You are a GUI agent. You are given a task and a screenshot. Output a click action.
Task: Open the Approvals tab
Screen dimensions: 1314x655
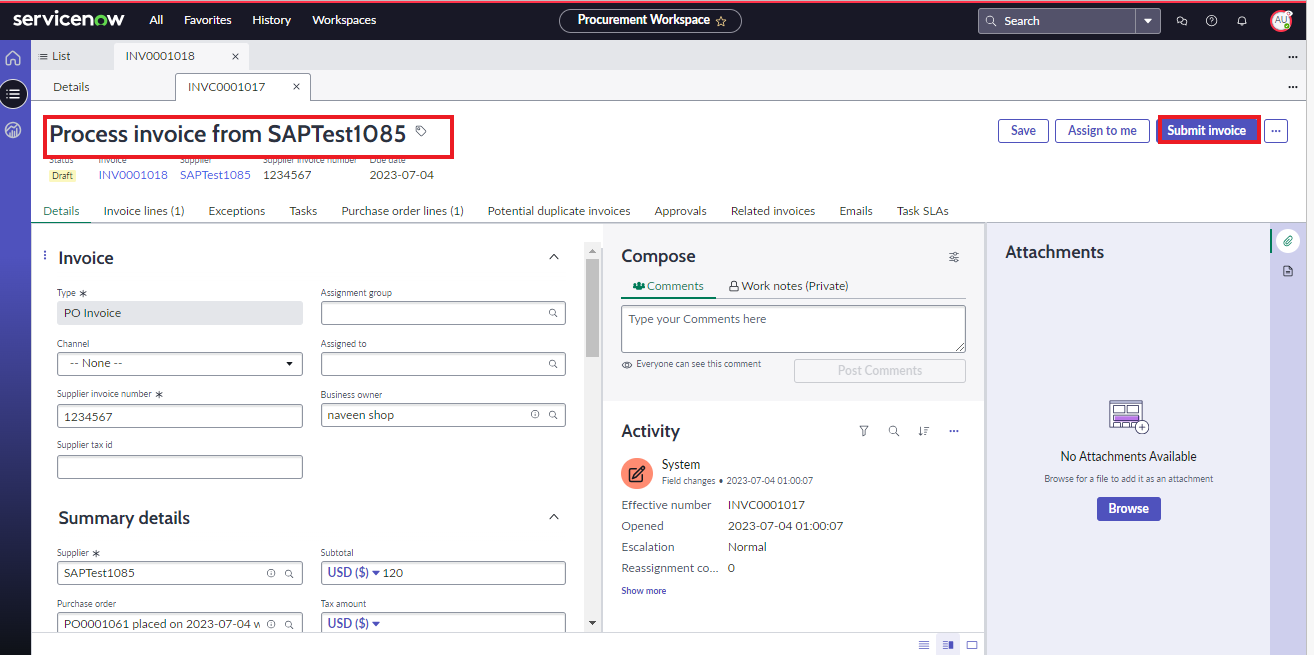coord(681,211)
